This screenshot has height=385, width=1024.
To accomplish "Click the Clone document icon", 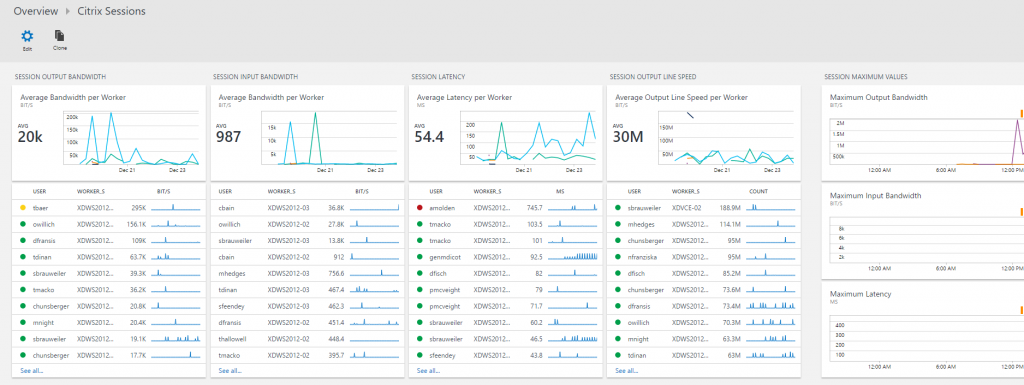I will pos(59,36).
